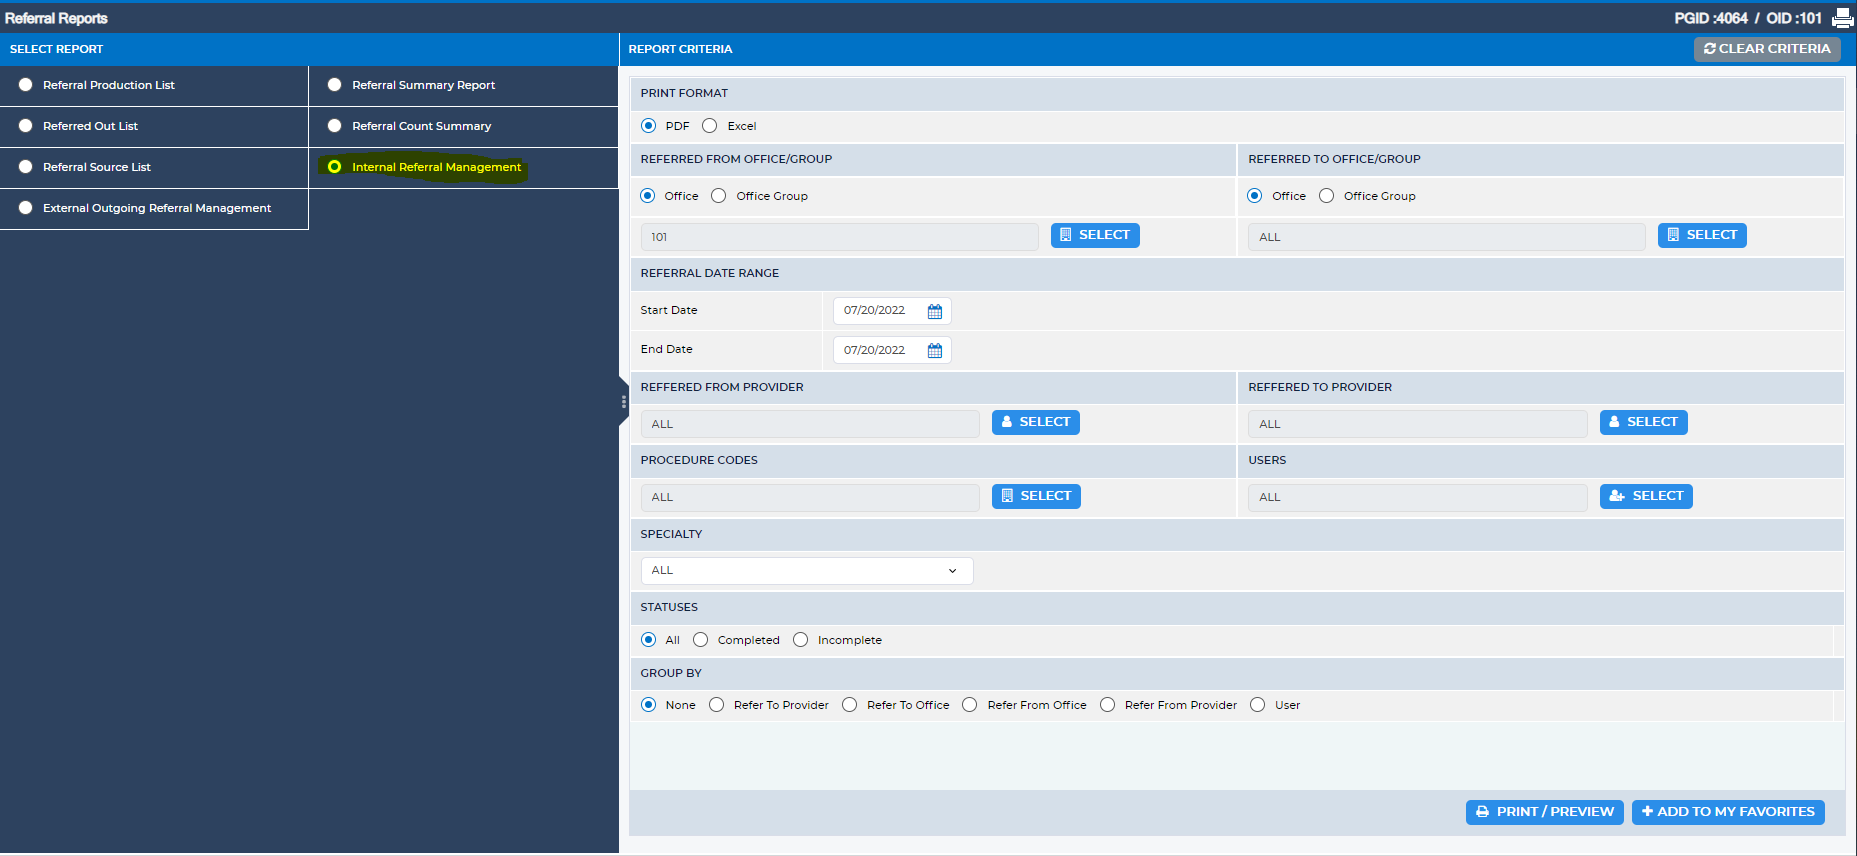This screenshot has height=856, width=1857.
Task: Click the Print / Preview button
Action: coord(1545,812)
